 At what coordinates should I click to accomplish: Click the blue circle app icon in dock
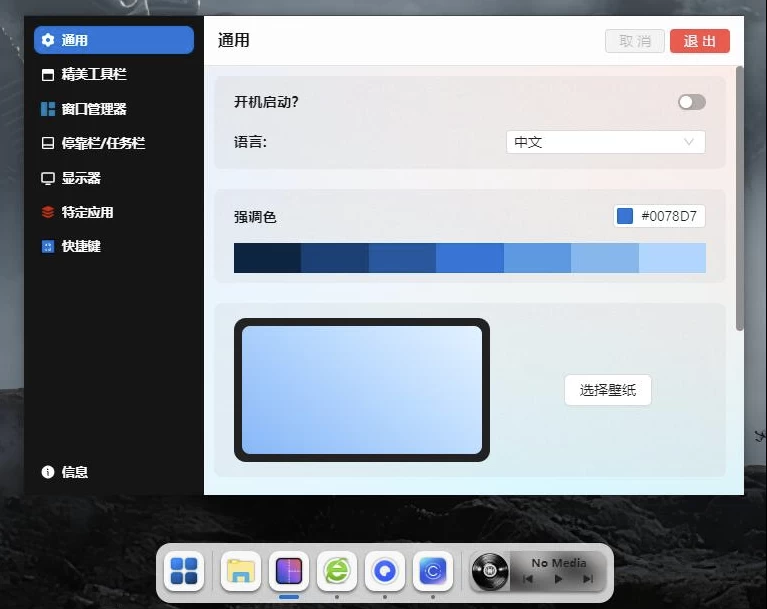pos(385,571)
